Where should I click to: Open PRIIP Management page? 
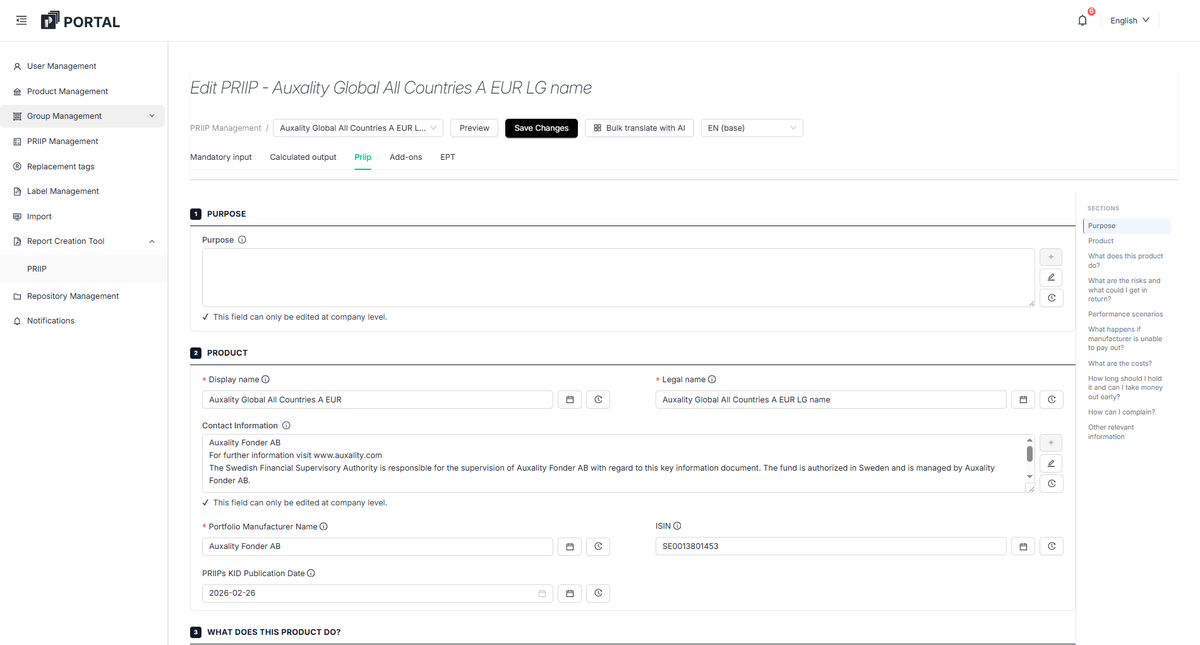(x=62, y=141)
